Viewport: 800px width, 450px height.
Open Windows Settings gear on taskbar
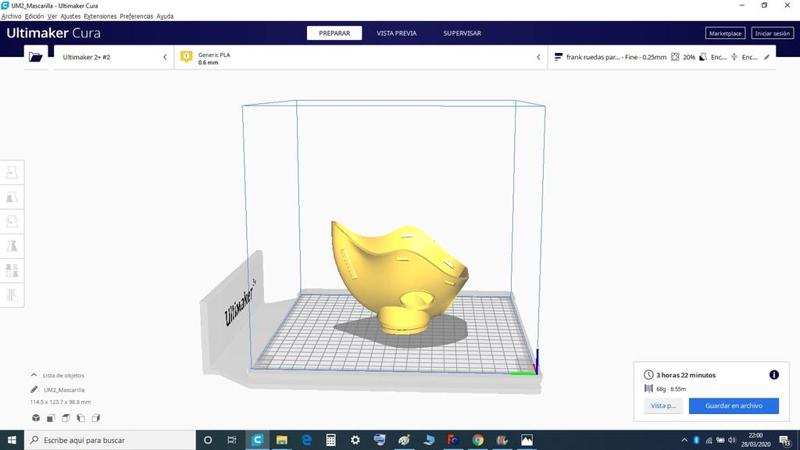tap(355, 440)
